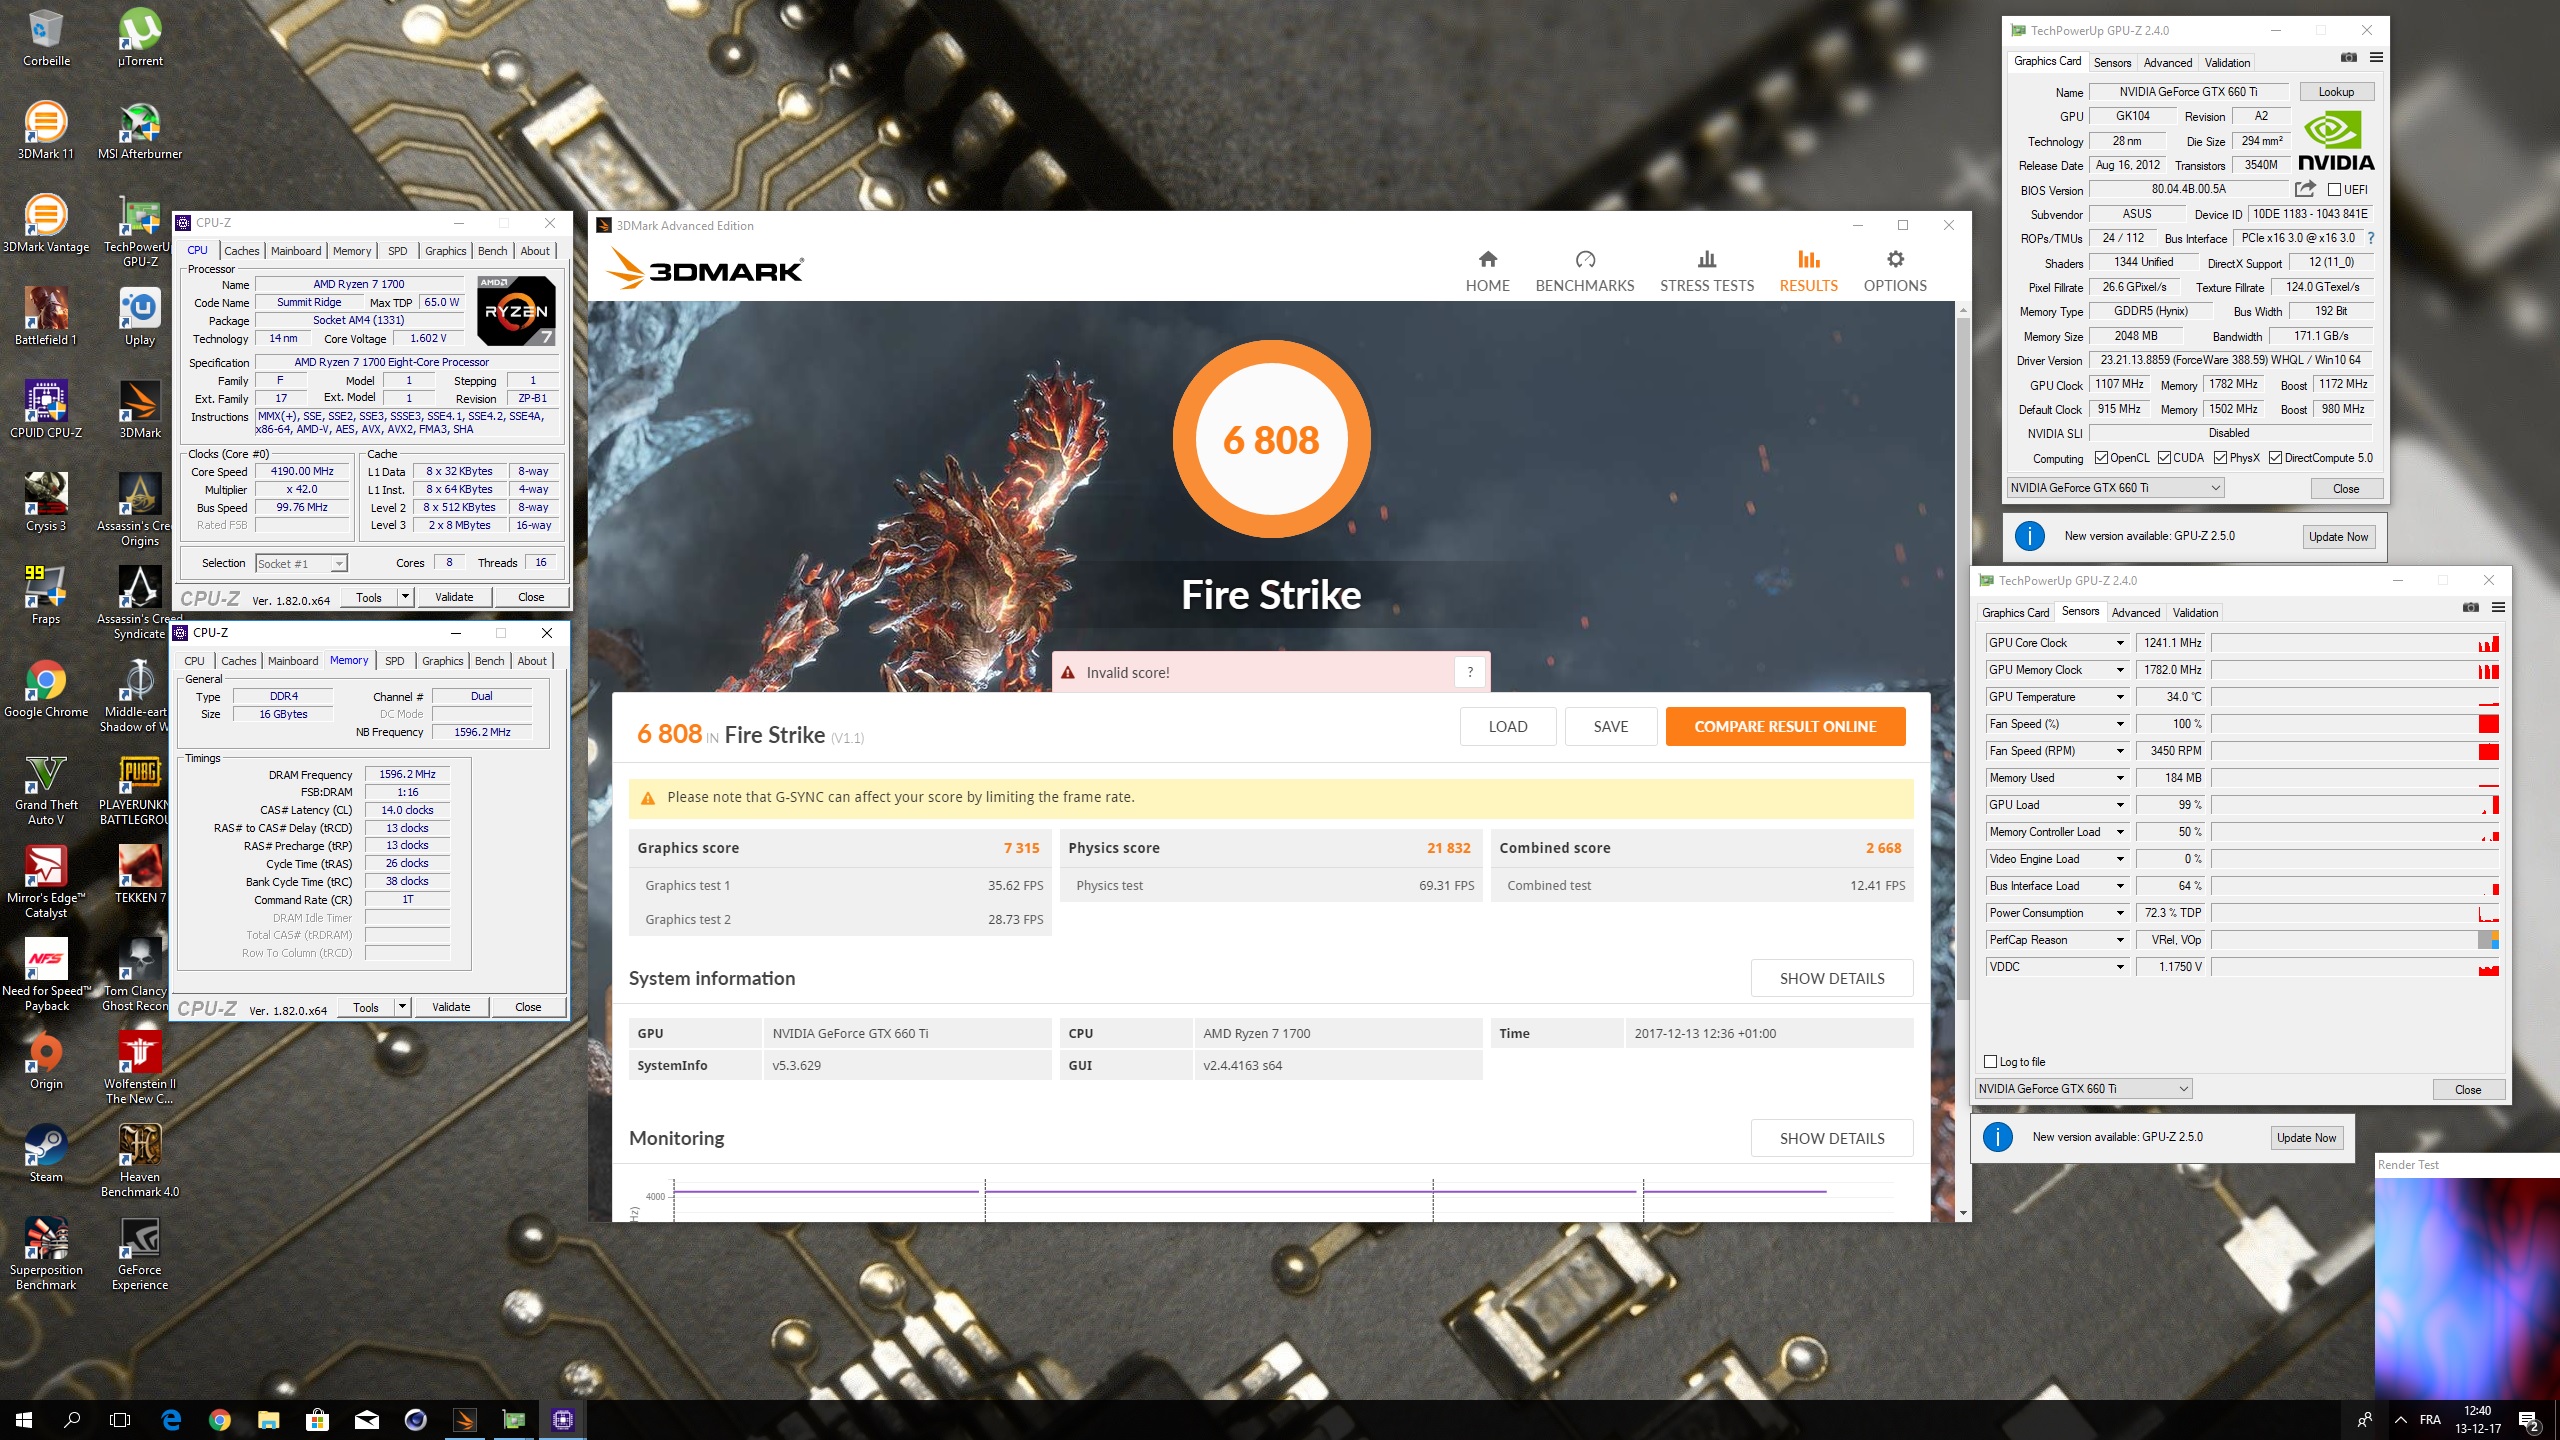2560x1440 pixels.
Task: Switch to SPD tab in lower CPU-Z
Action: click(395, 661)
